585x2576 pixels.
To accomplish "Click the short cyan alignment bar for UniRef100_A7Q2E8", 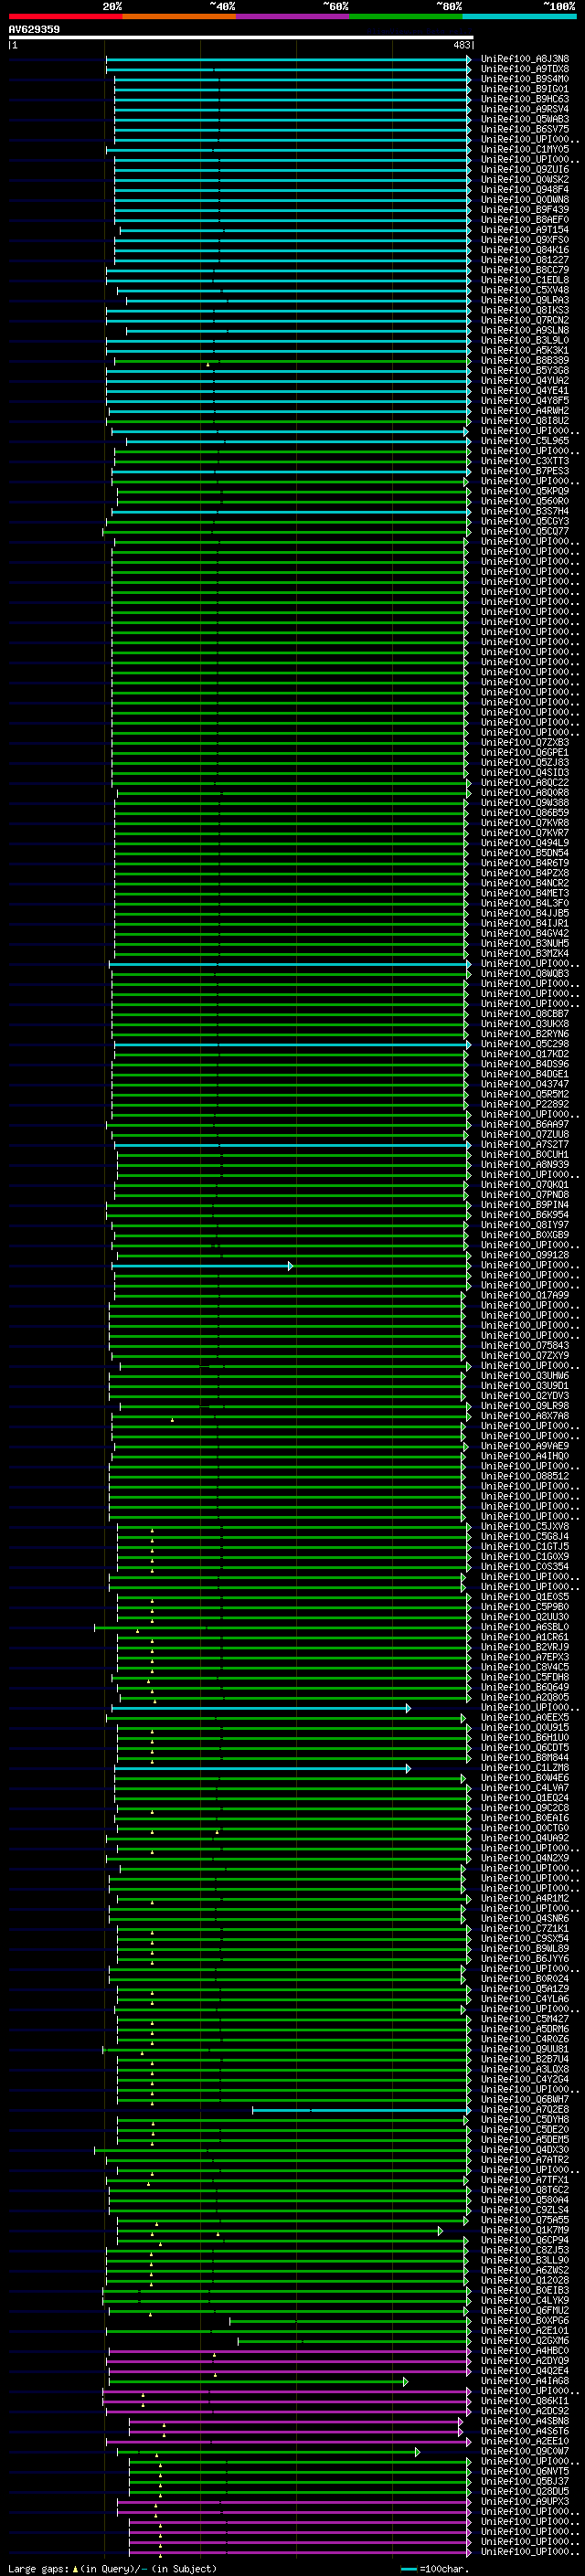I will click(x=361, y=2110).
